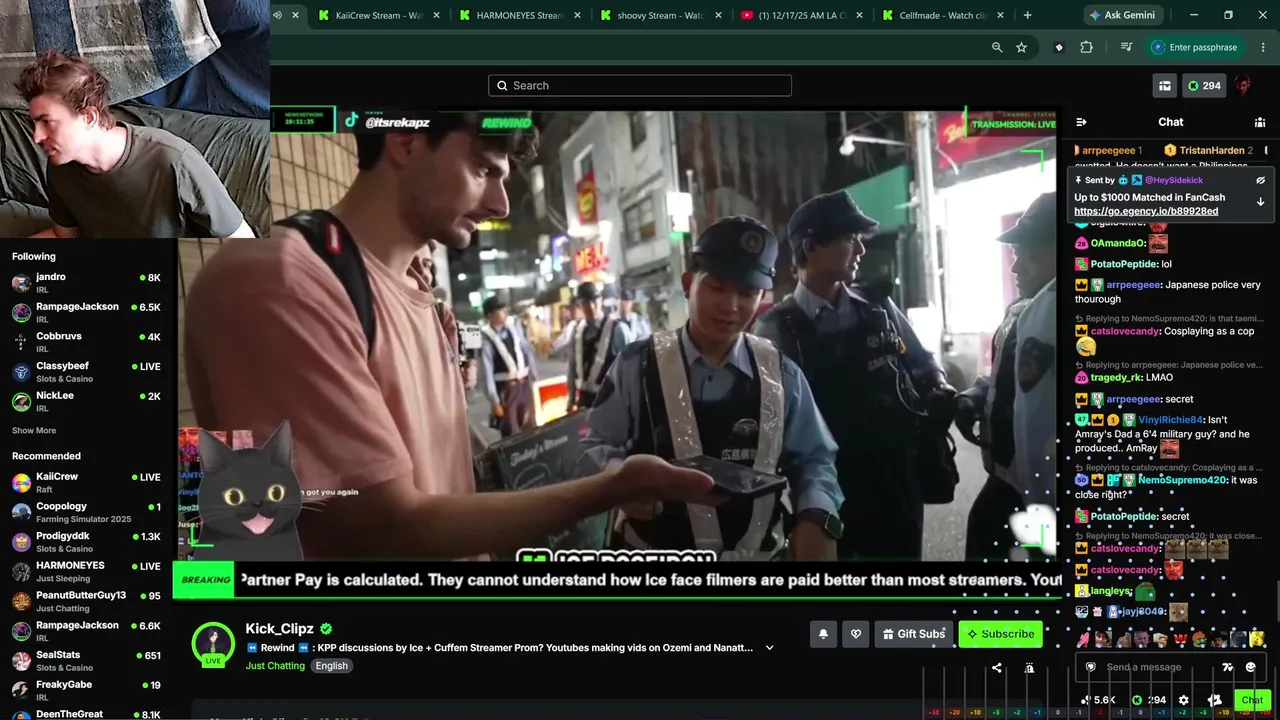Click the Enter passphrase profile chip
Viewport: 1280px width, 720px height.
(1195, 47)
